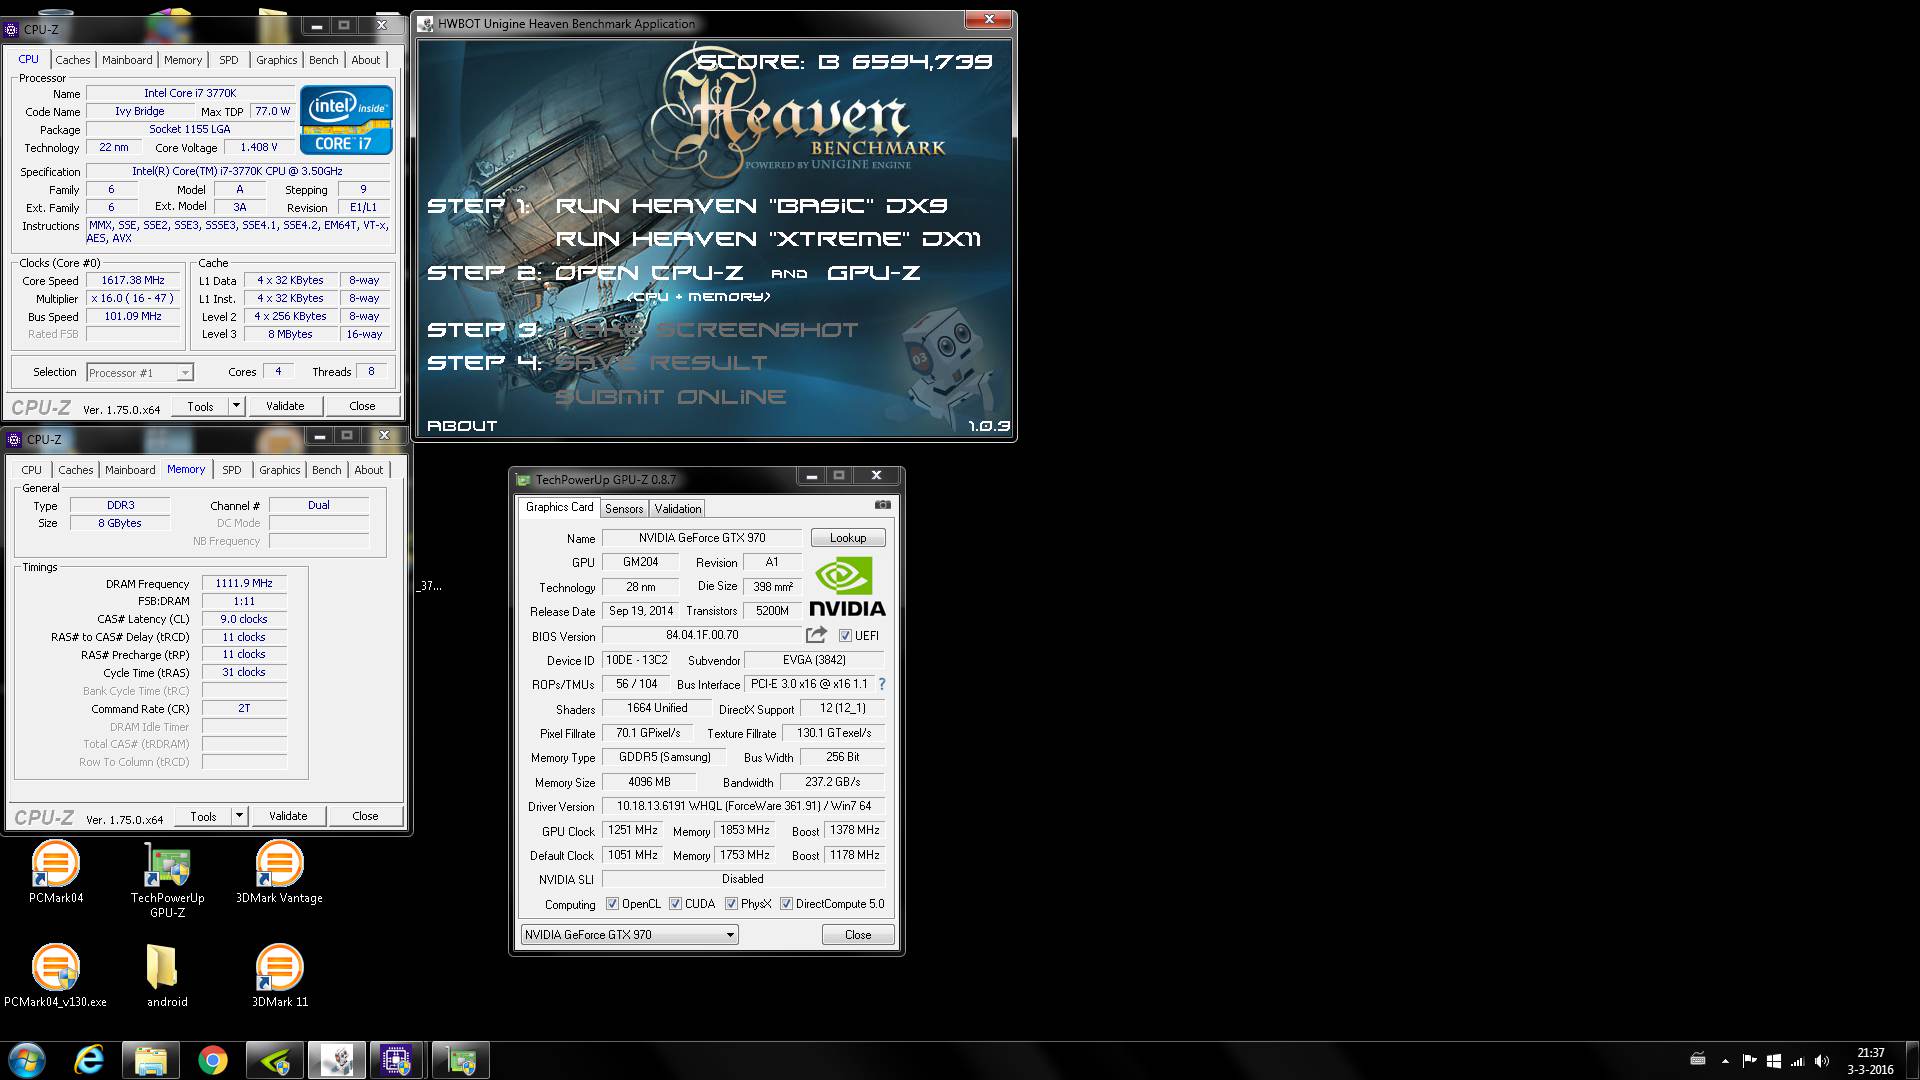Click the bus interface question mark in GPU-Z

click(882, 684)
